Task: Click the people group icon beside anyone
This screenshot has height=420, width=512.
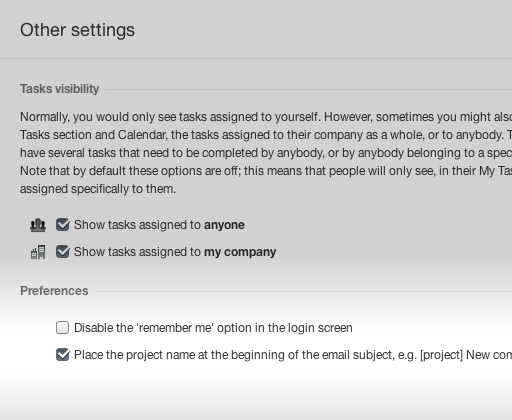Action: pos(38,225)
